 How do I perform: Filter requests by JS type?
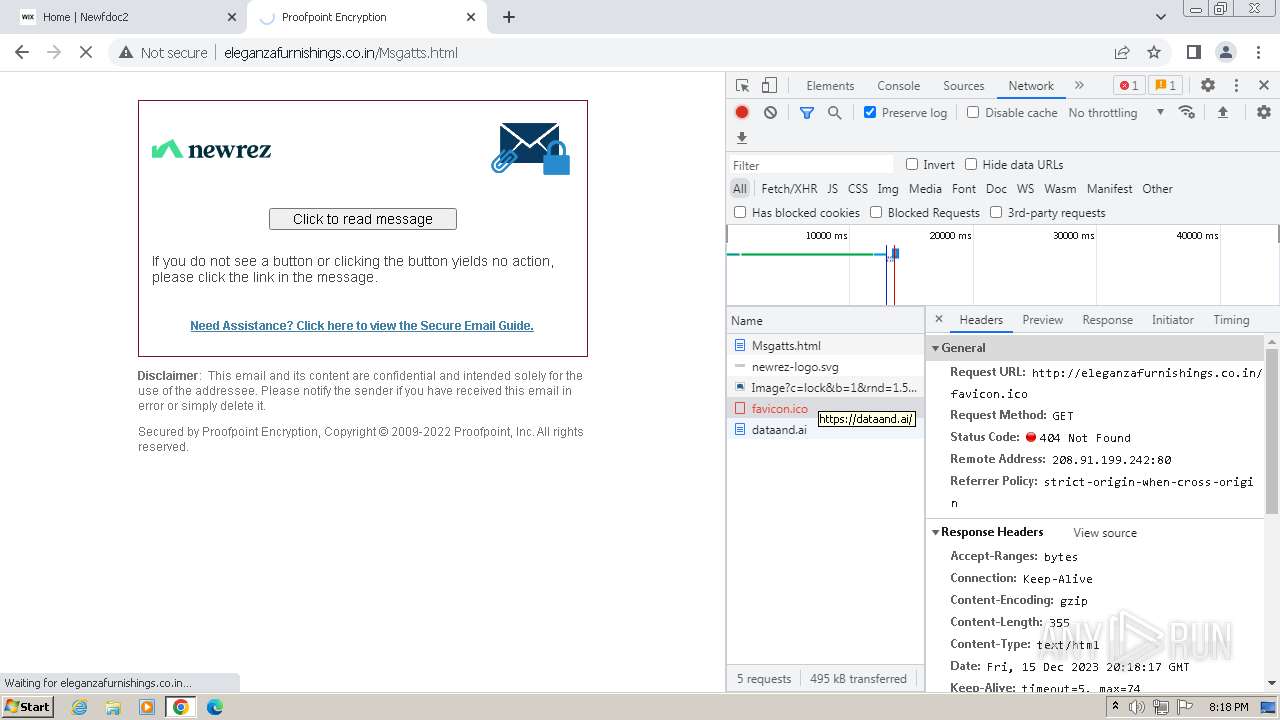[832, 189]
